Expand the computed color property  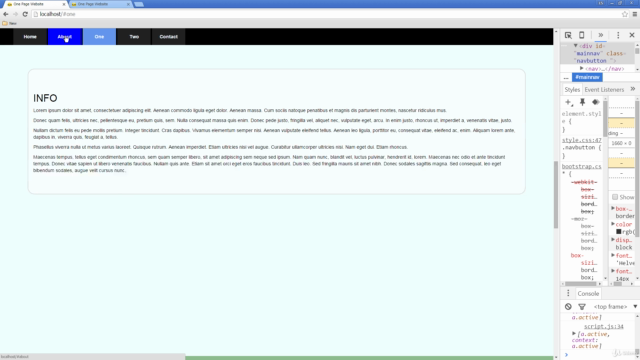coord(613,224)
